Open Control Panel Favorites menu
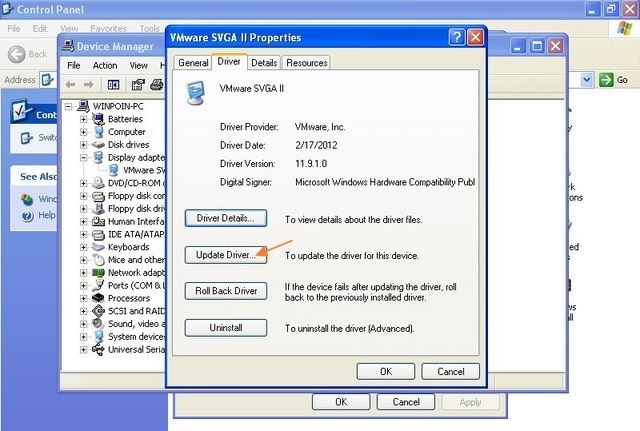Viewport: 640px width, 431px height. [x=109, y=29]
